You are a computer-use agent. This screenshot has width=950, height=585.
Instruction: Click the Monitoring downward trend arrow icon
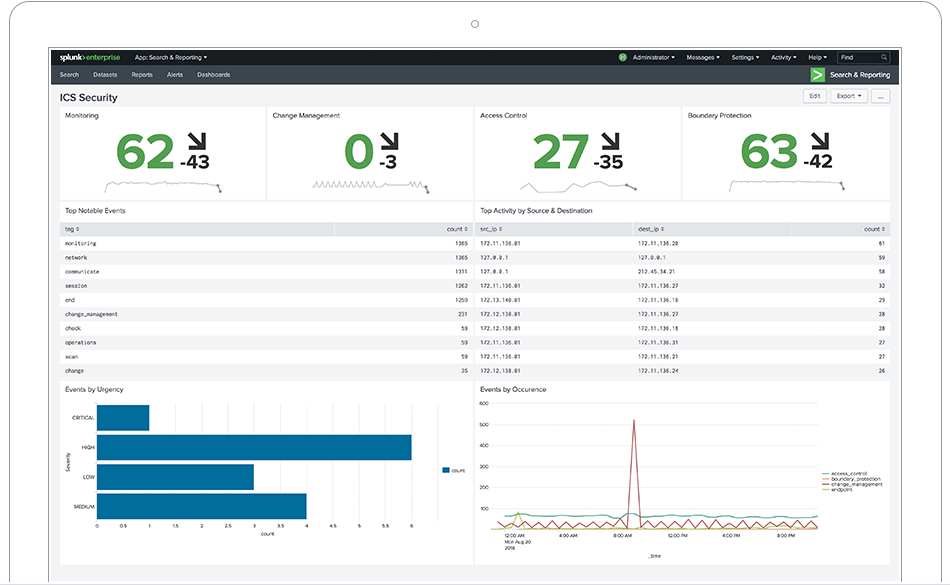(197, 141)
